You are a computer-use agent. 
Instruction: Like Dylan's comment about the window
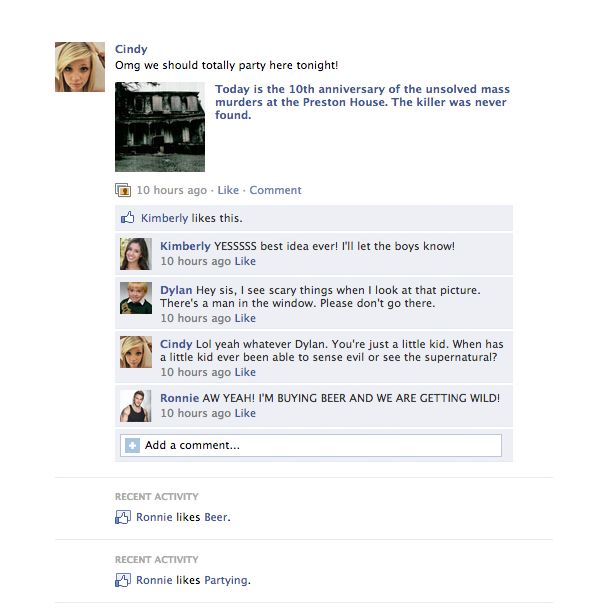click(245, 318)
